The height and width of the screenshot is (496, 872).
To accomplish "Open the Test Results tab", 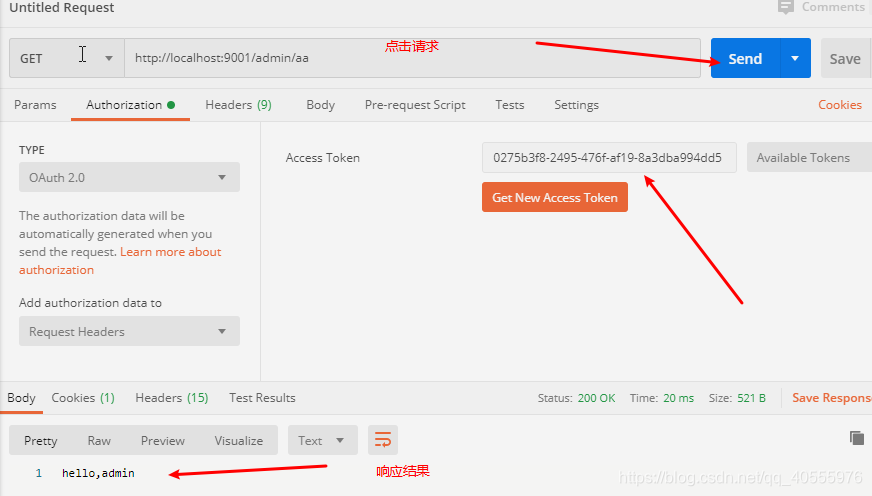I will point(262,398).
